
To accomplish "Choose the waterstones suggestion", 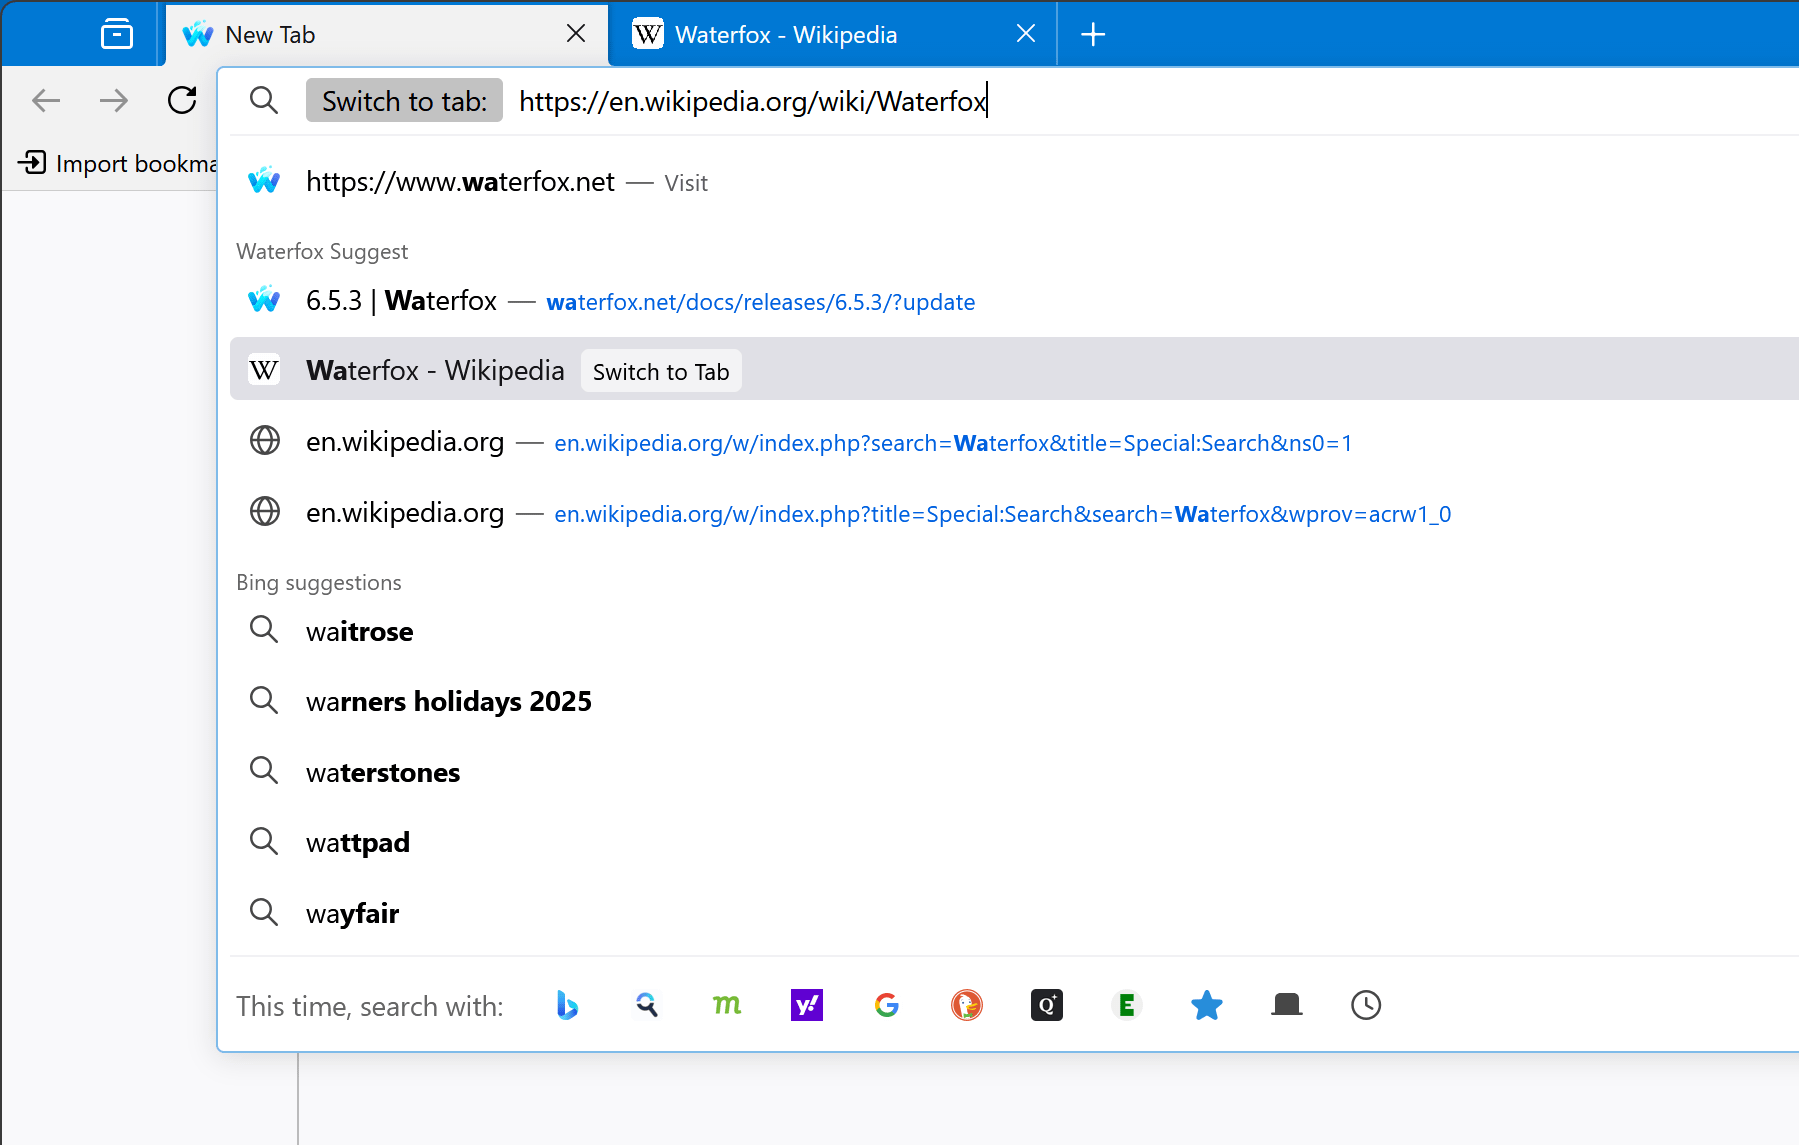I will (x=382, y=771).
